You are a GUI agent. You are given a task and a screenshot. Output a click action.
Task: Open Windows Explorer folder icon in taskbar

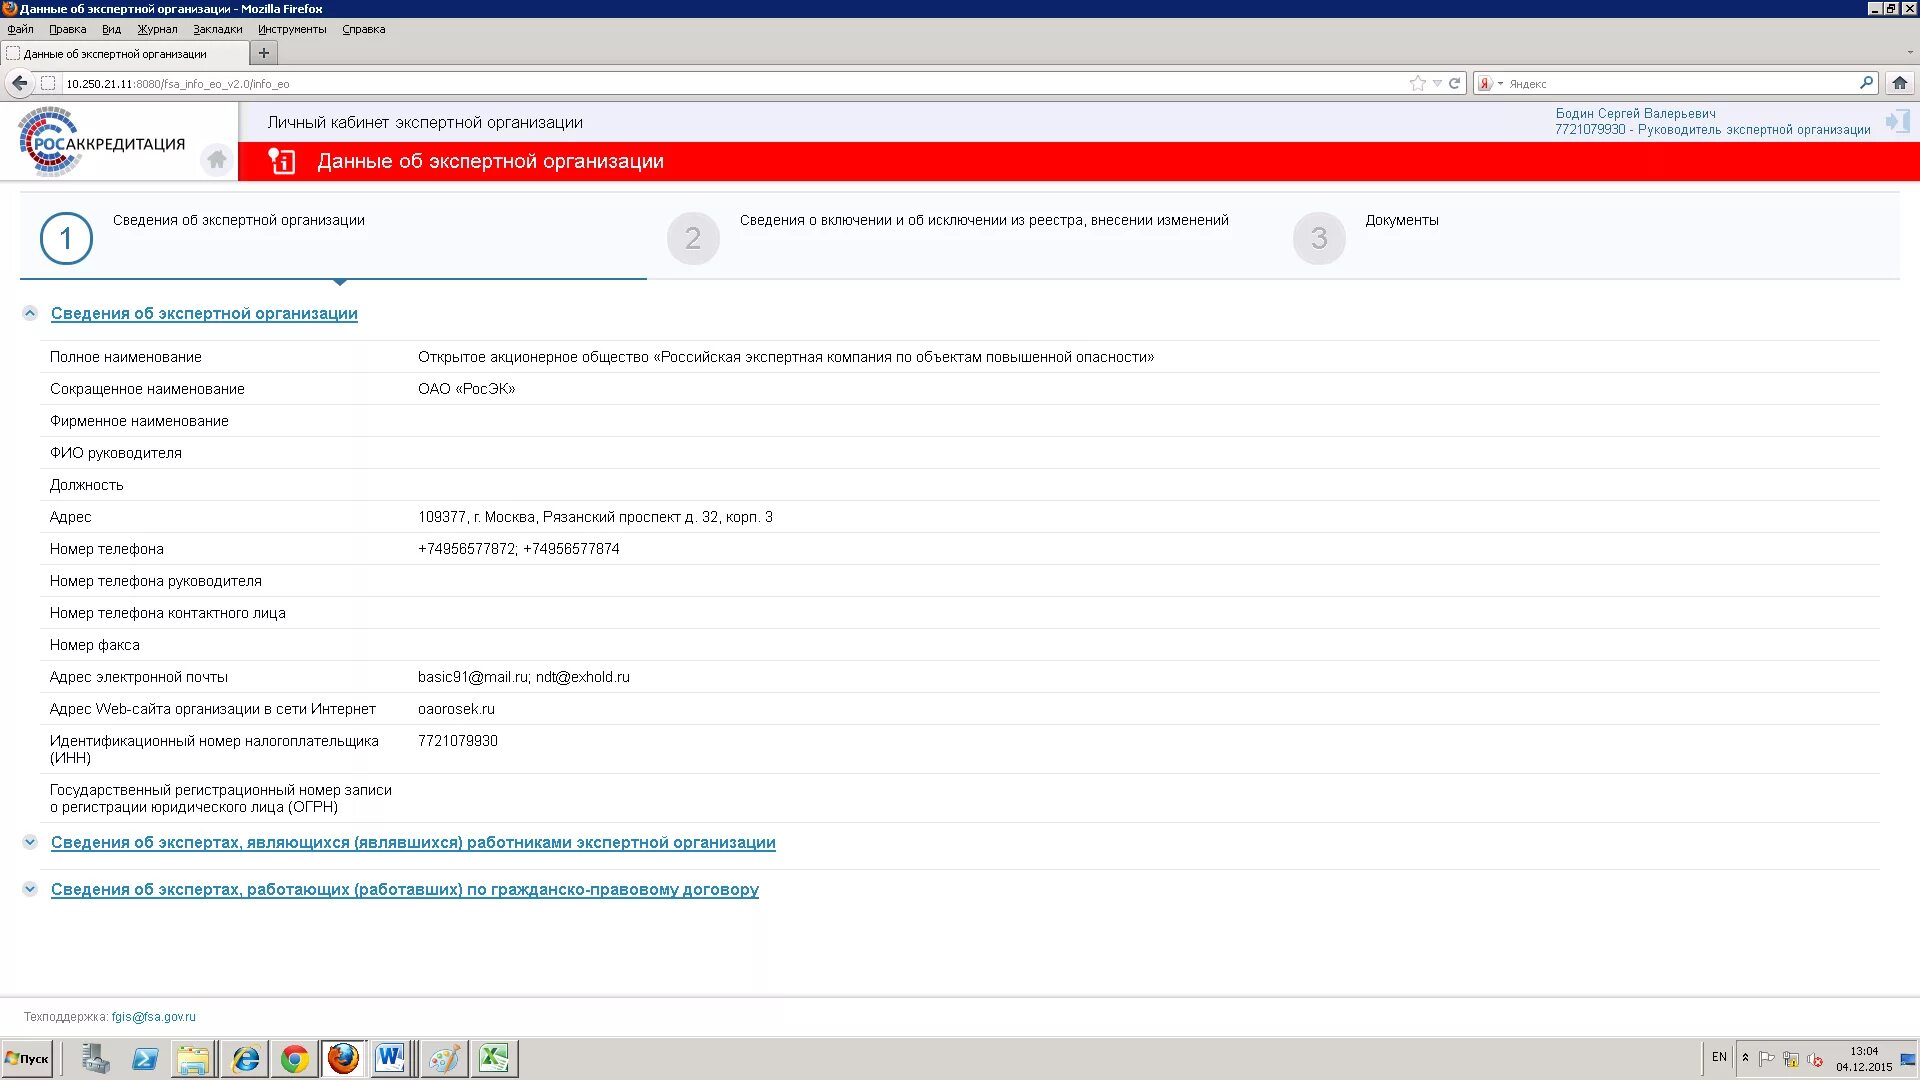coord(193,1058)
